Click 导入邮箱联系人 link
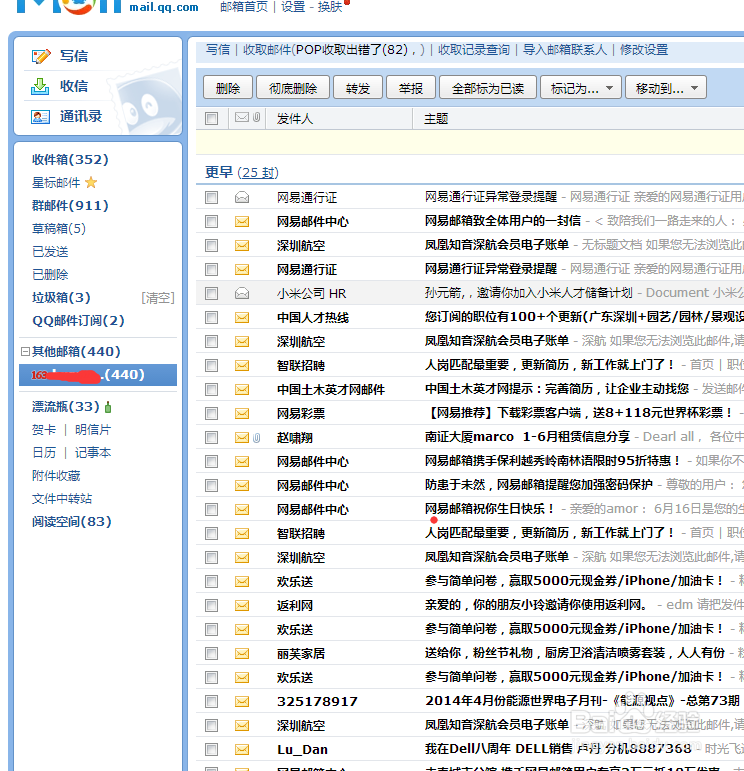This screenshot has height=771, width=744. click(x=565, y=50)
